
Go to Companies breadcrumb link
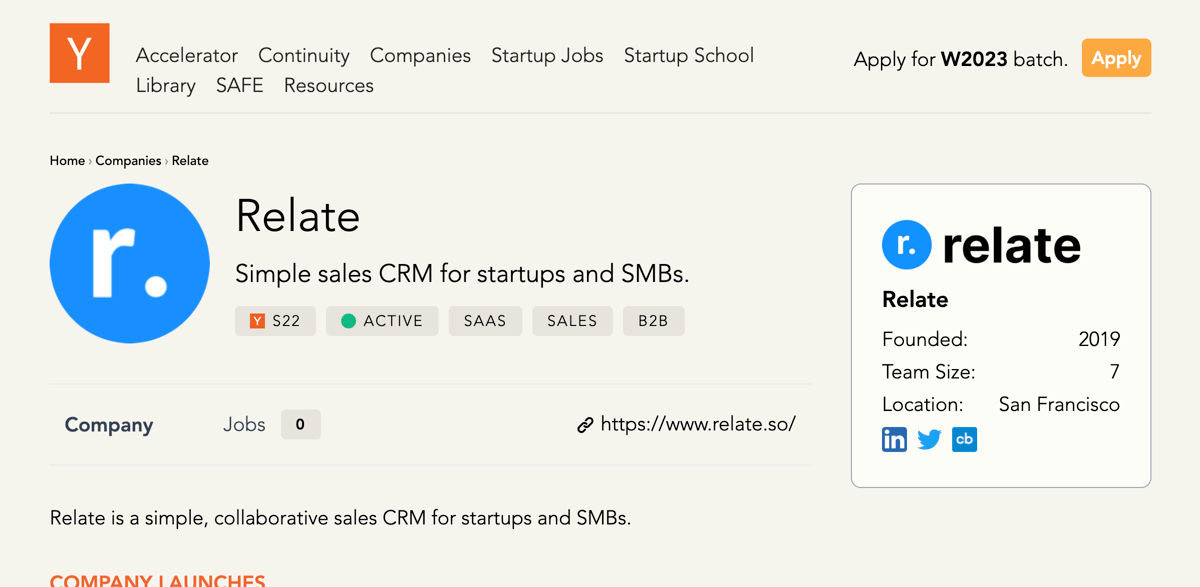coord(128,160)
